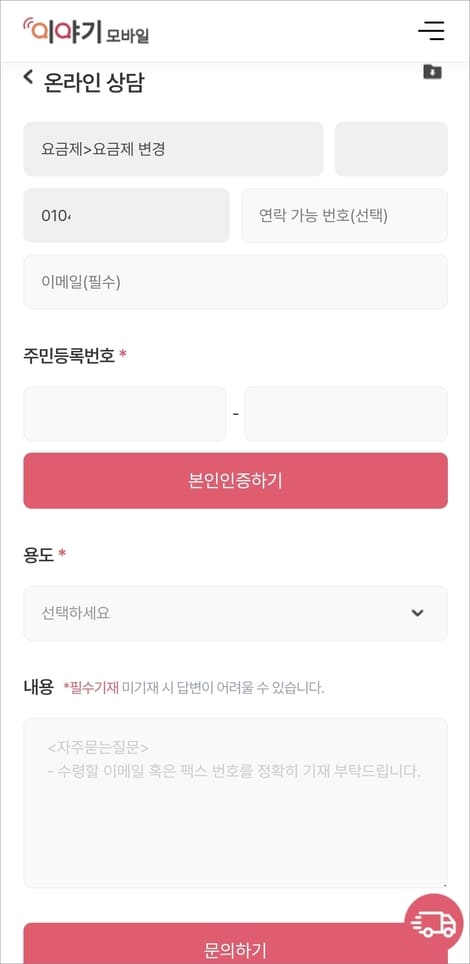Tap the floating delivery truck icon
Screen dimensions: 470x964
(434, 923)
